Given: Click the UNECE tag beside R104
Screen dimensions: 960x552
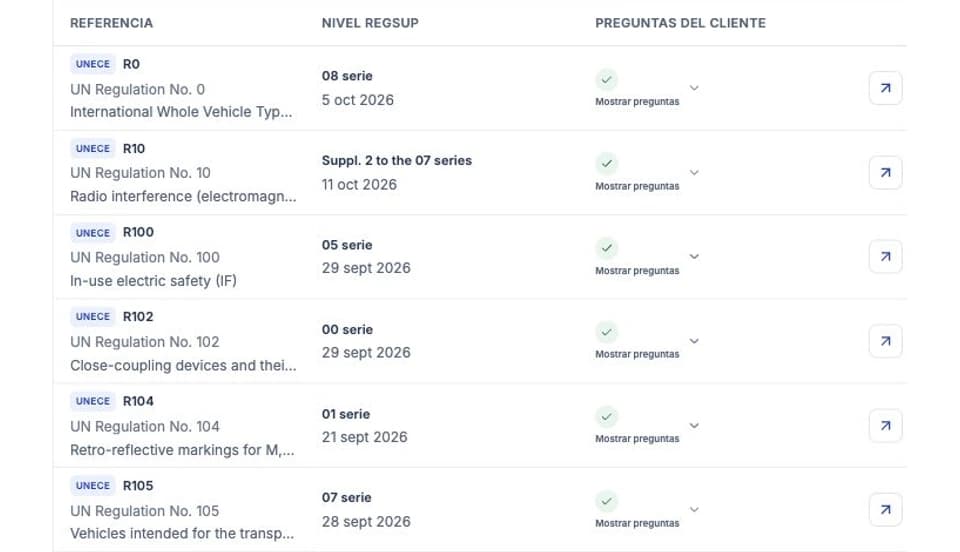Looking at the screenshot, I should 92,401.
